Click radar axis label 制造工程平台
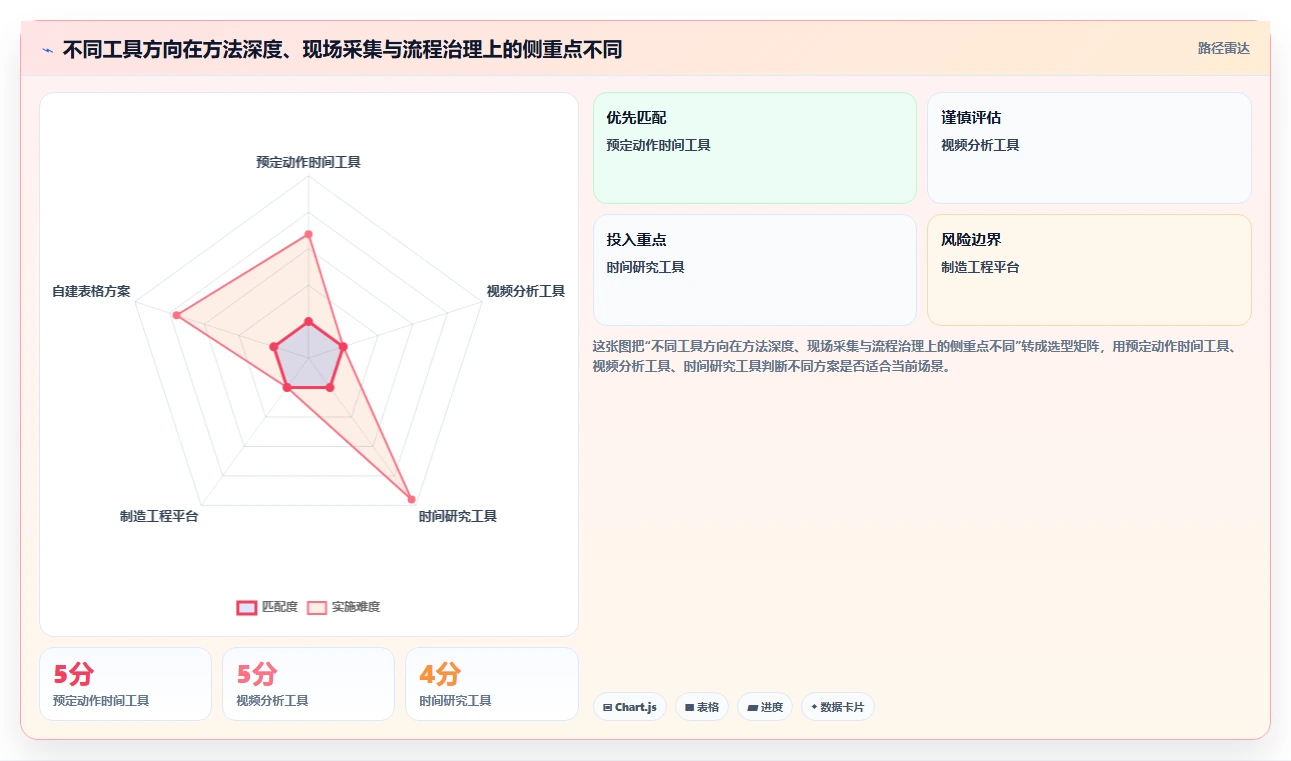The height and width of the screenshot is (761, 1291). coord(159,516)
